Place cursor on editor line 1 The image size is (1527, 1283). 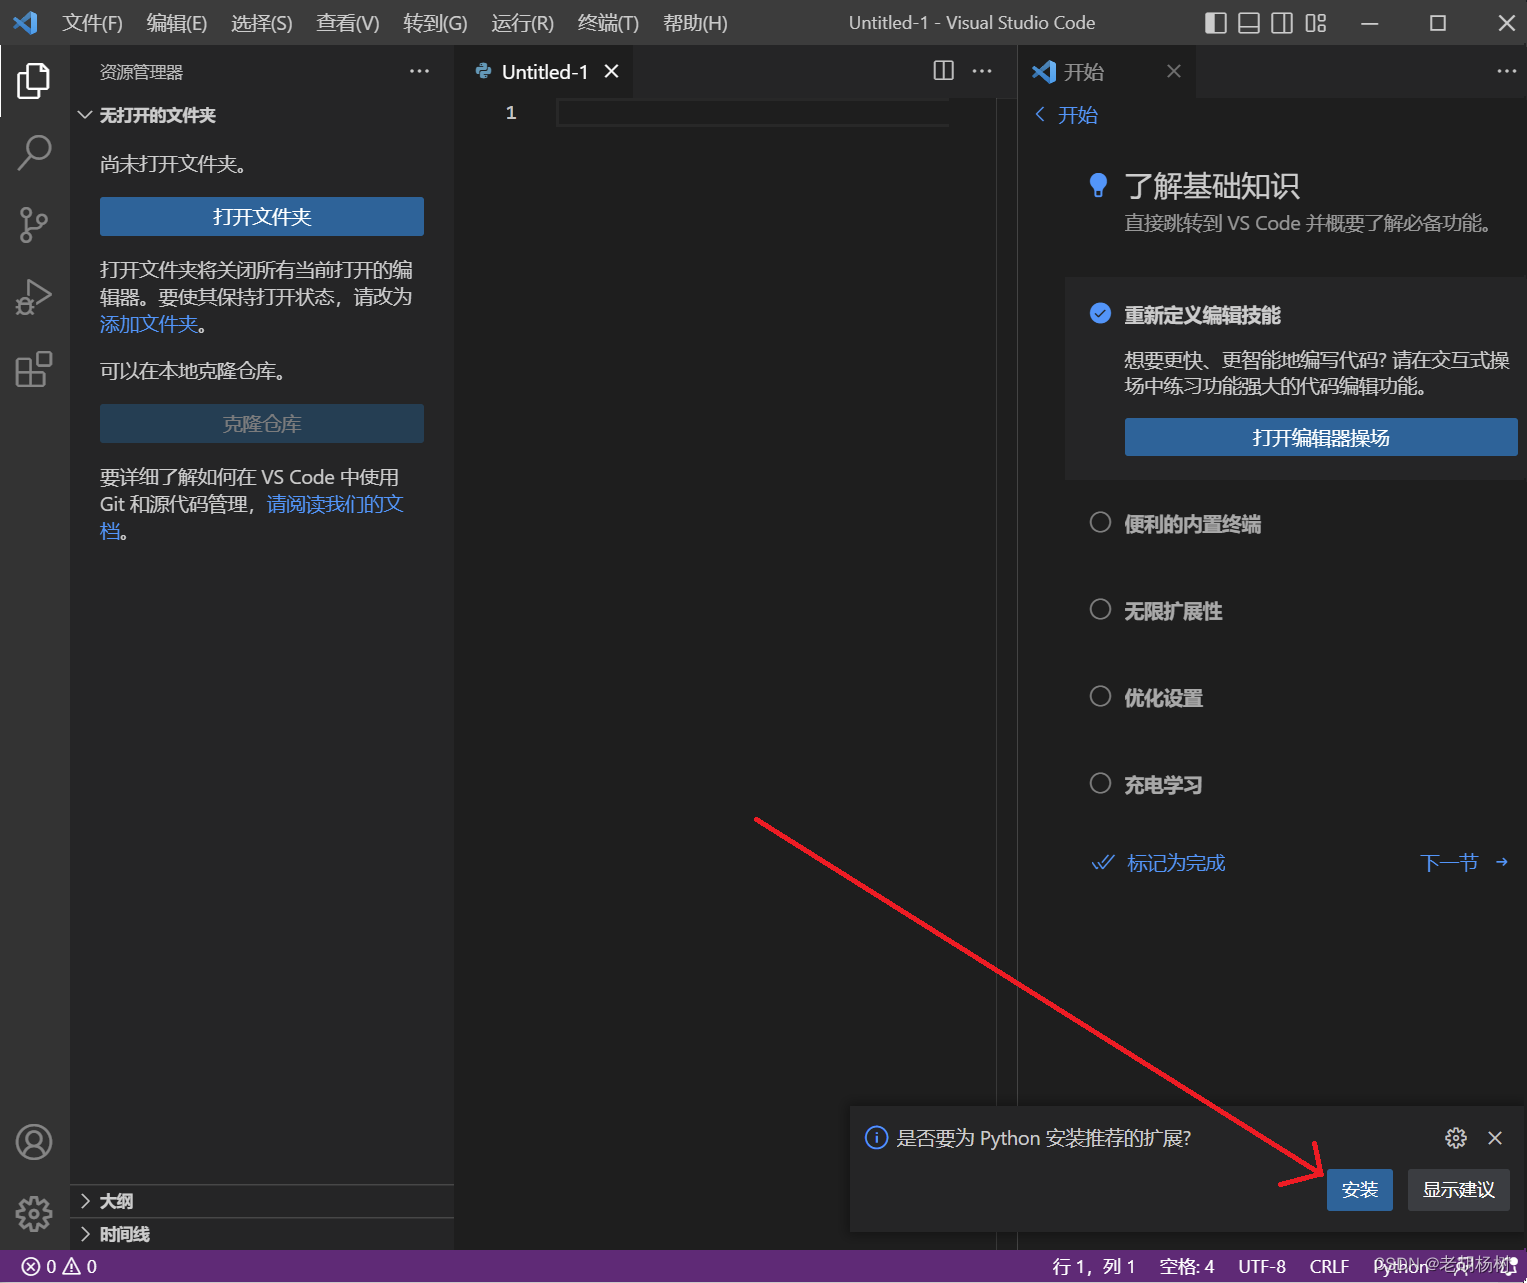click(752, 113)
